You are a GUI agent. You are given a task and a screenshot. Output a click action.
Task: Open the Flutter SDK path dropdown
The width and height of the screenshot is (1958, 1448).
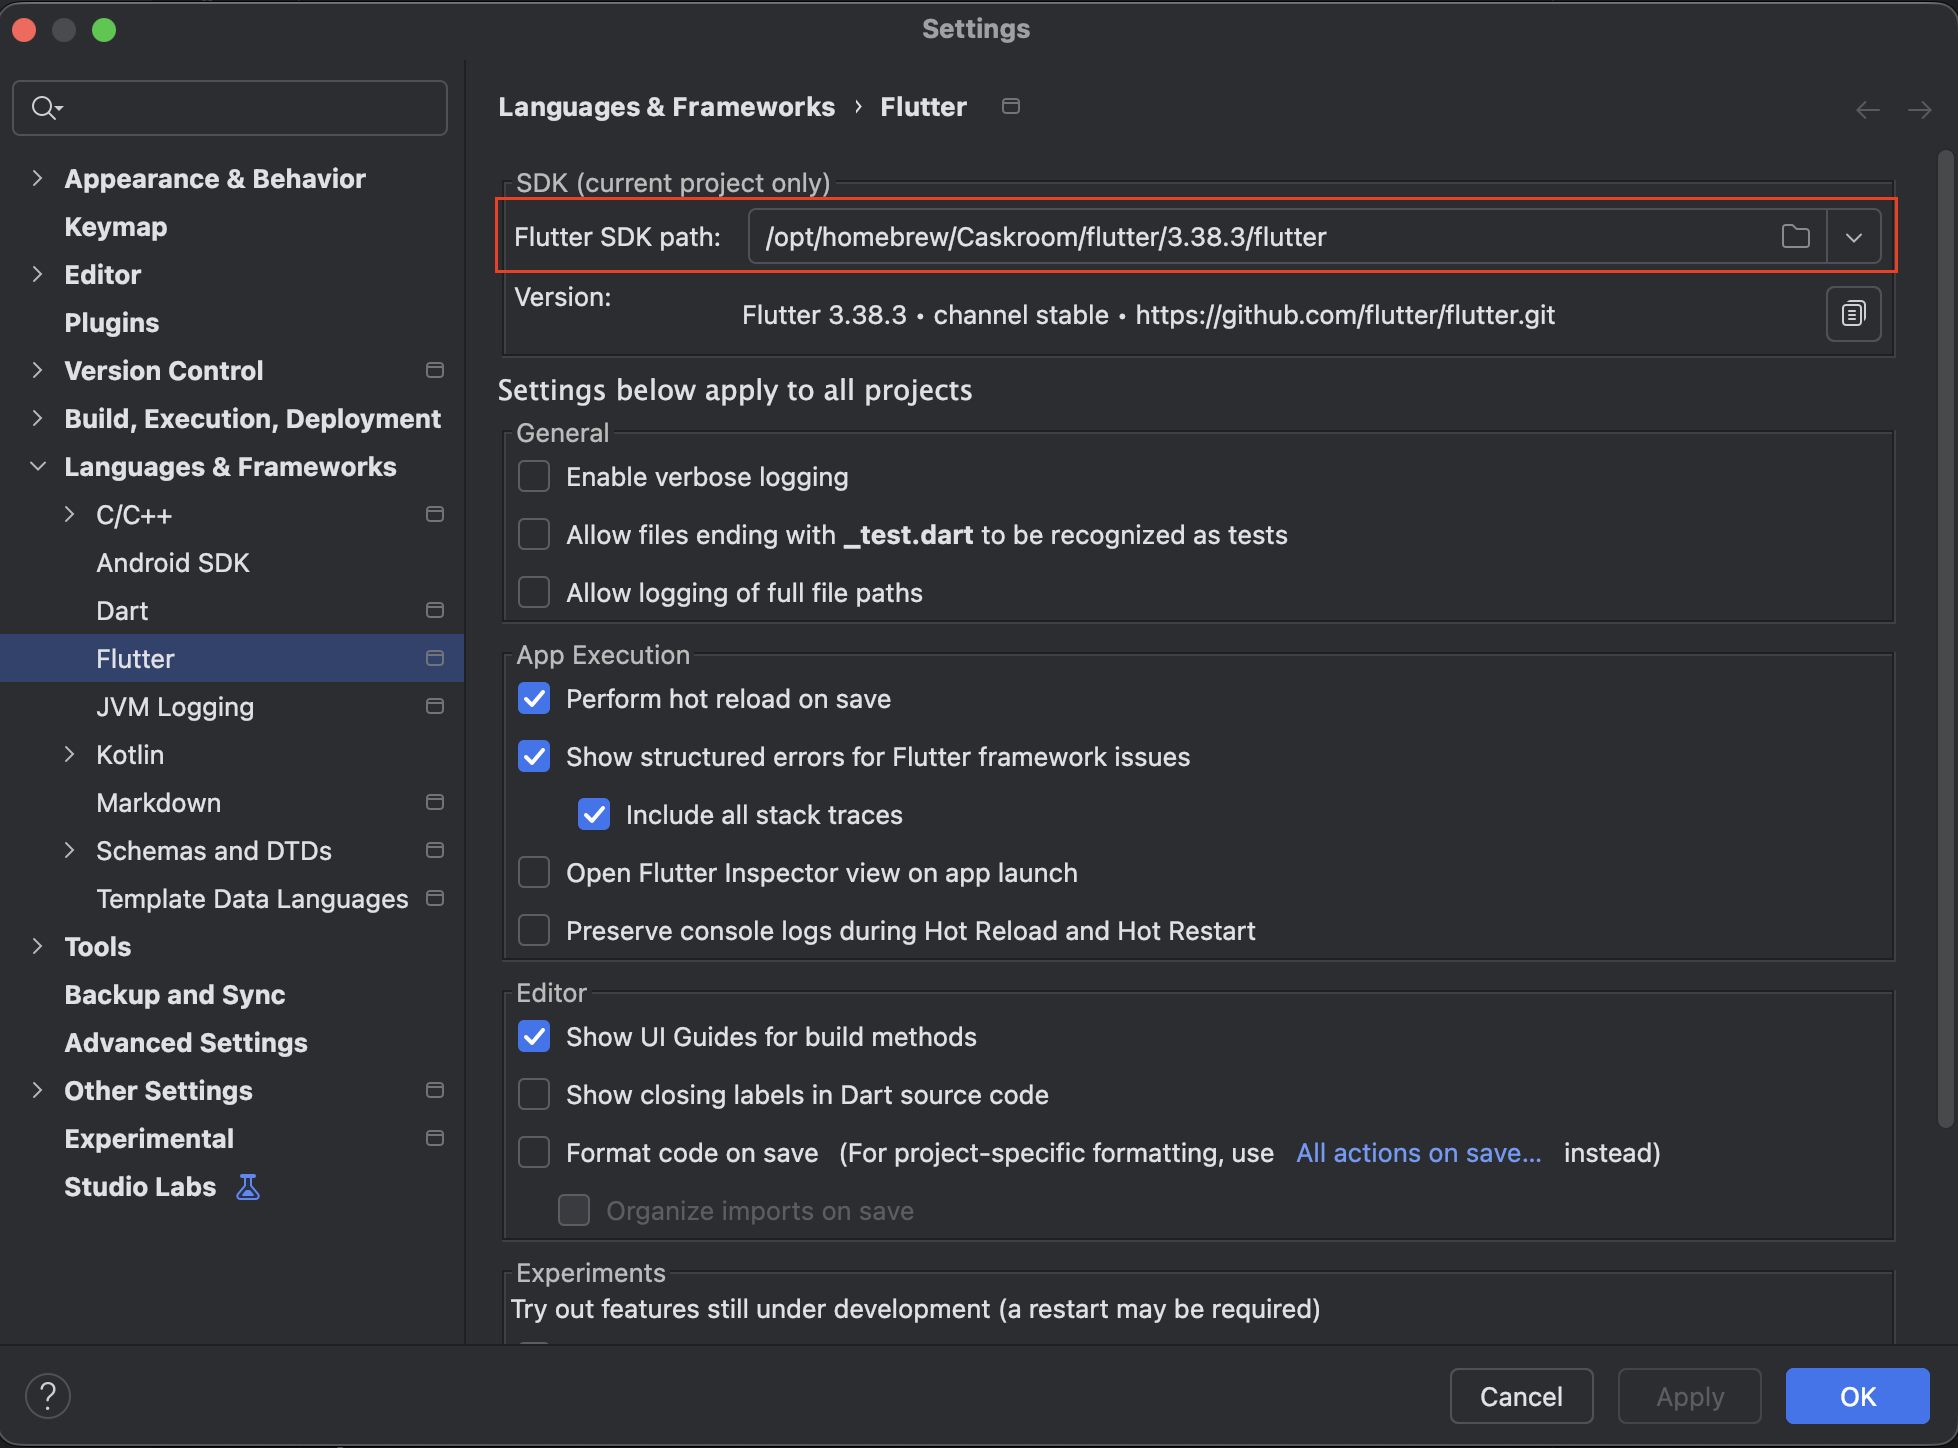(1853, 237)
